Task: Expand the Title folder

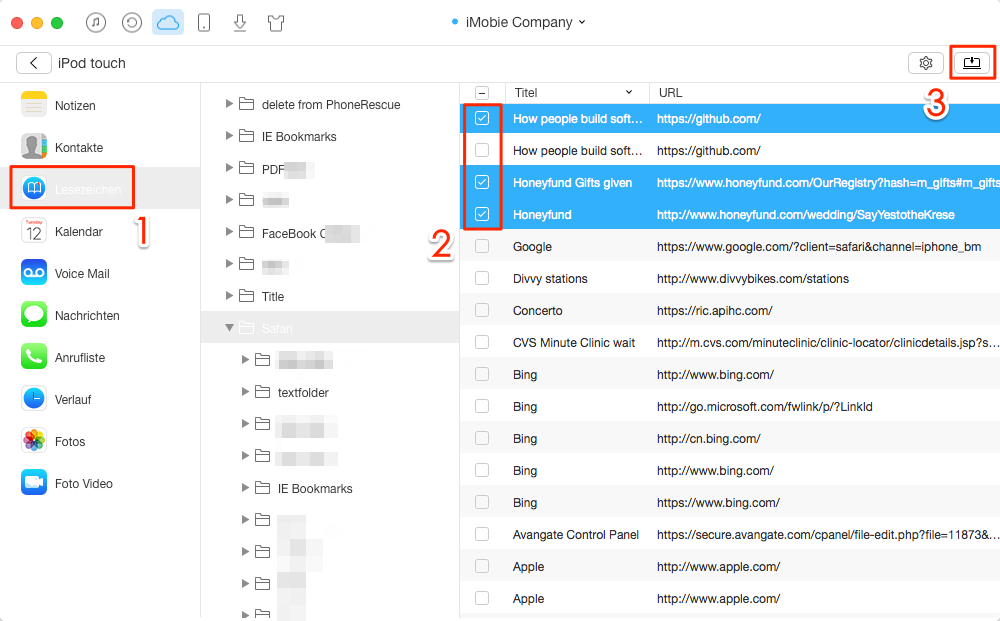Action: coord(229,296)
